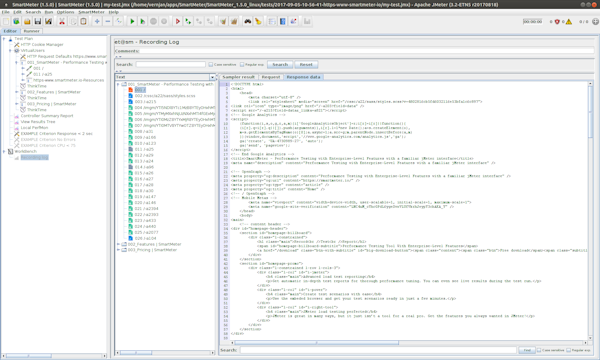This screenshot has height=360, width=600.
Task: Select sample 026 /-a104 in results
Action: coord(145,238)
